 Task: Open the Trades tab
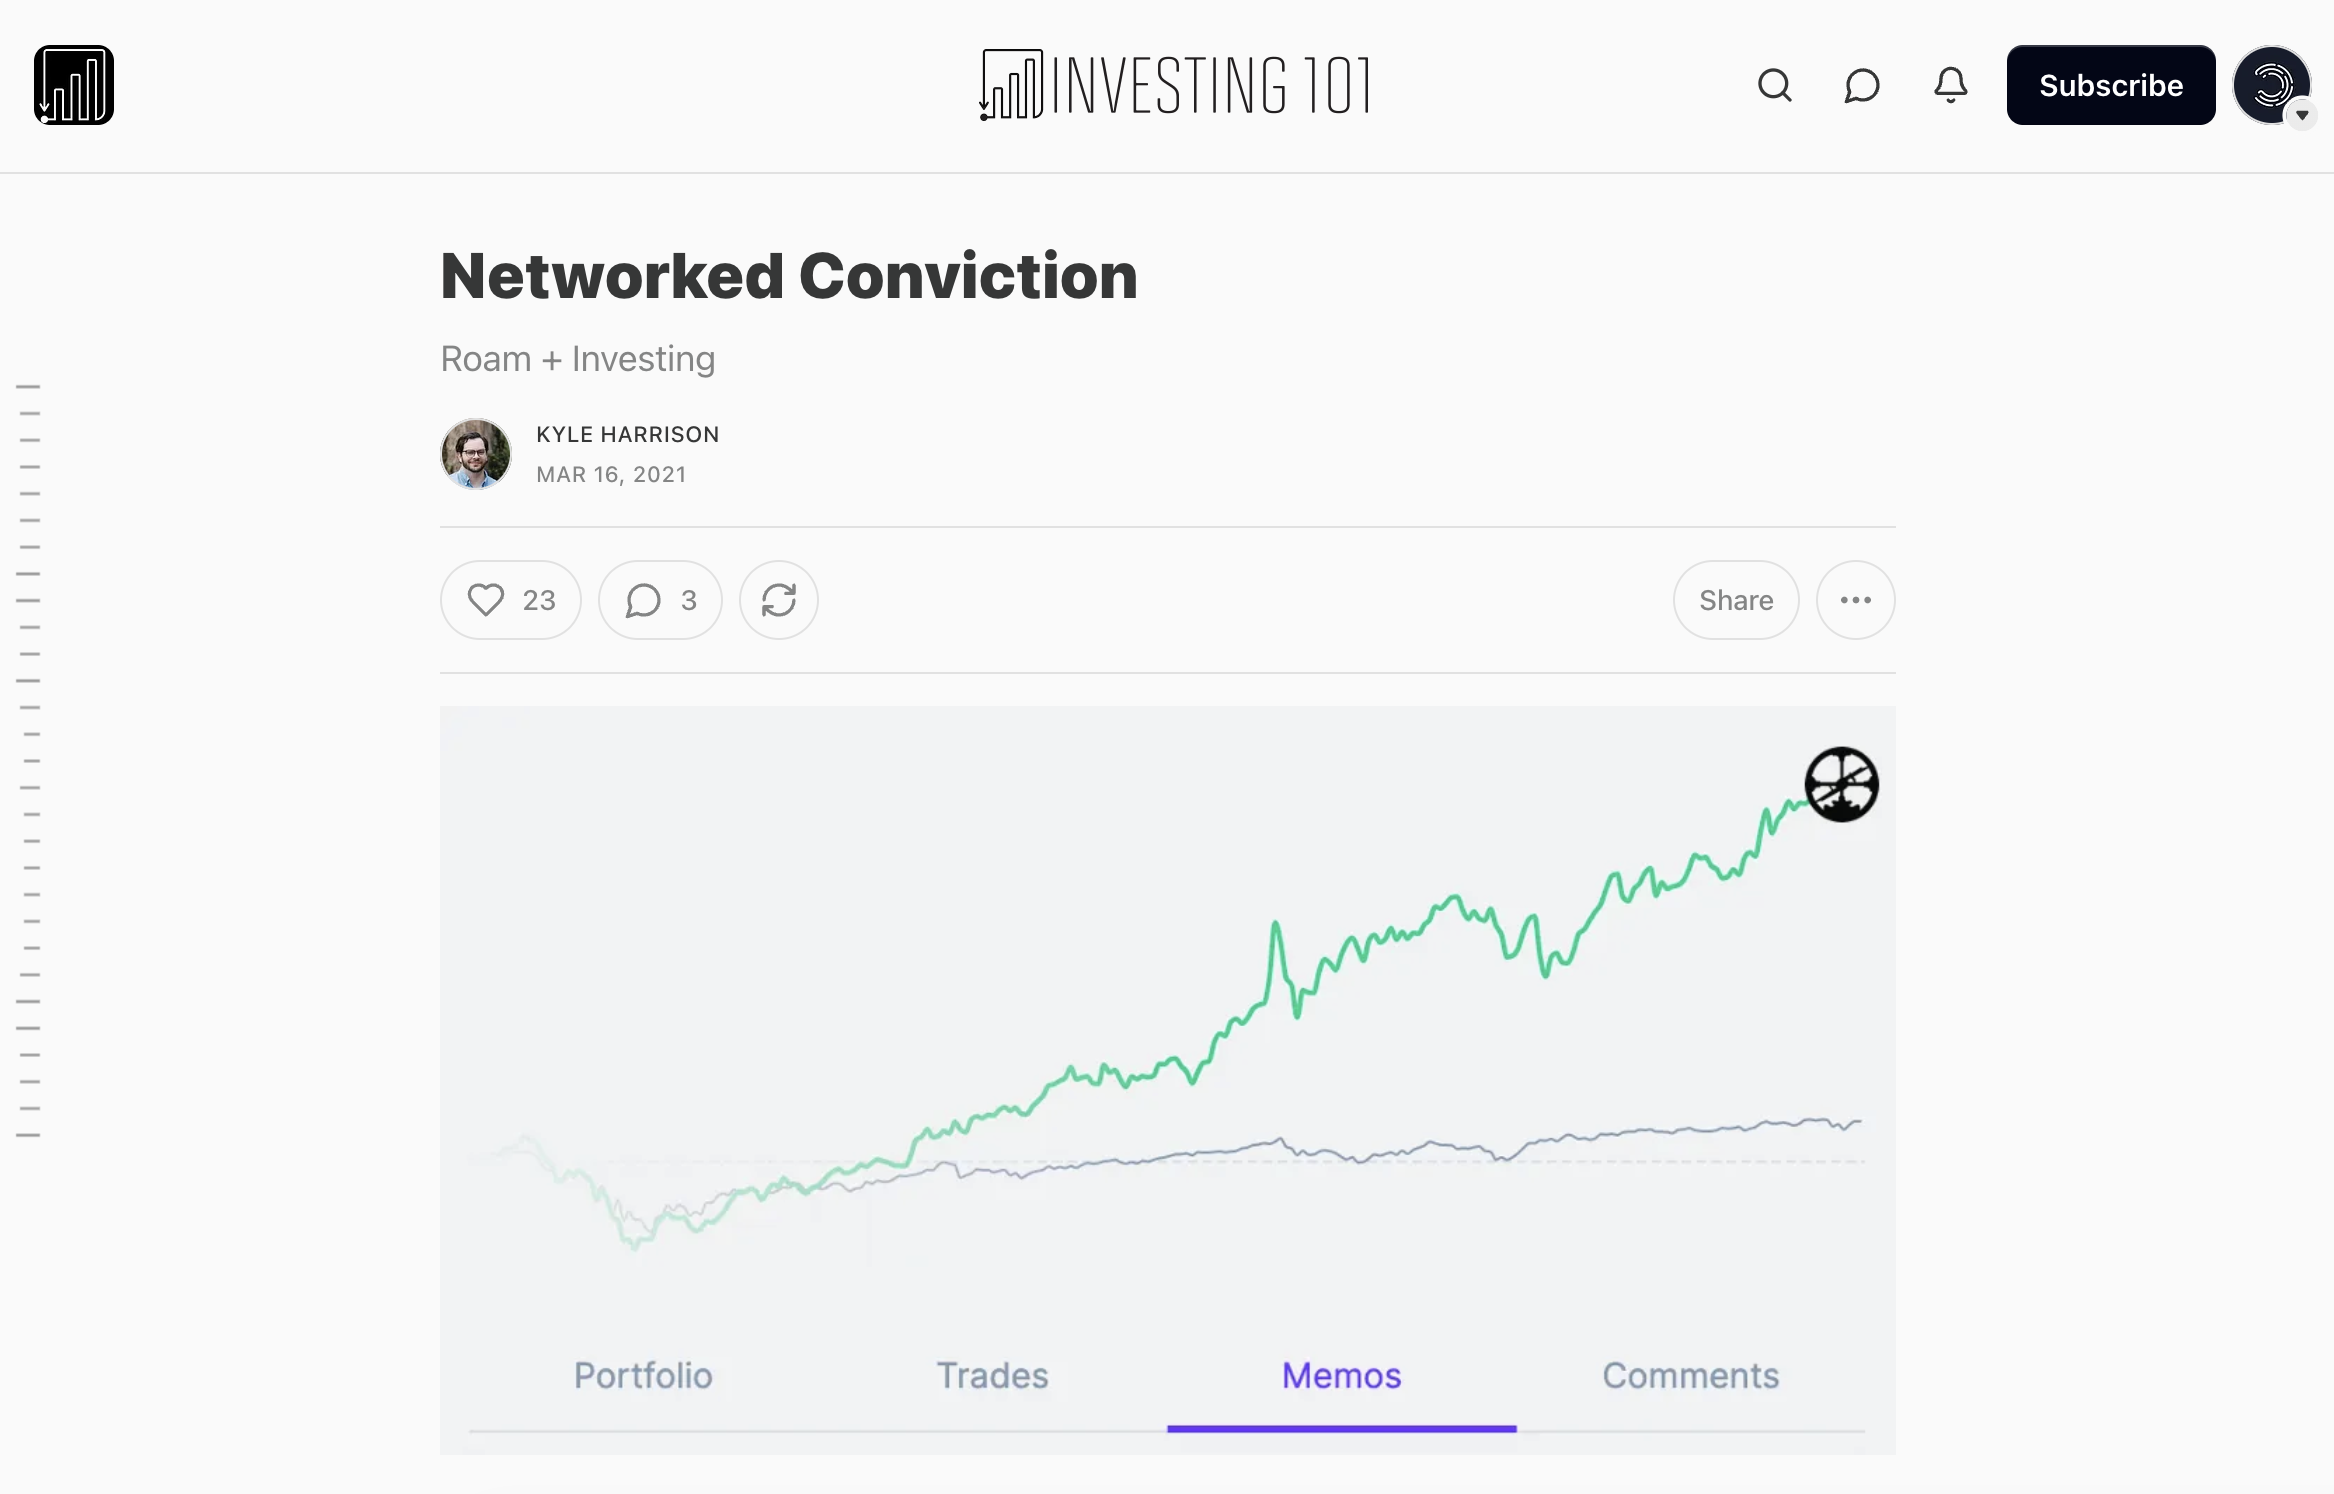(x=991, y=1375)
